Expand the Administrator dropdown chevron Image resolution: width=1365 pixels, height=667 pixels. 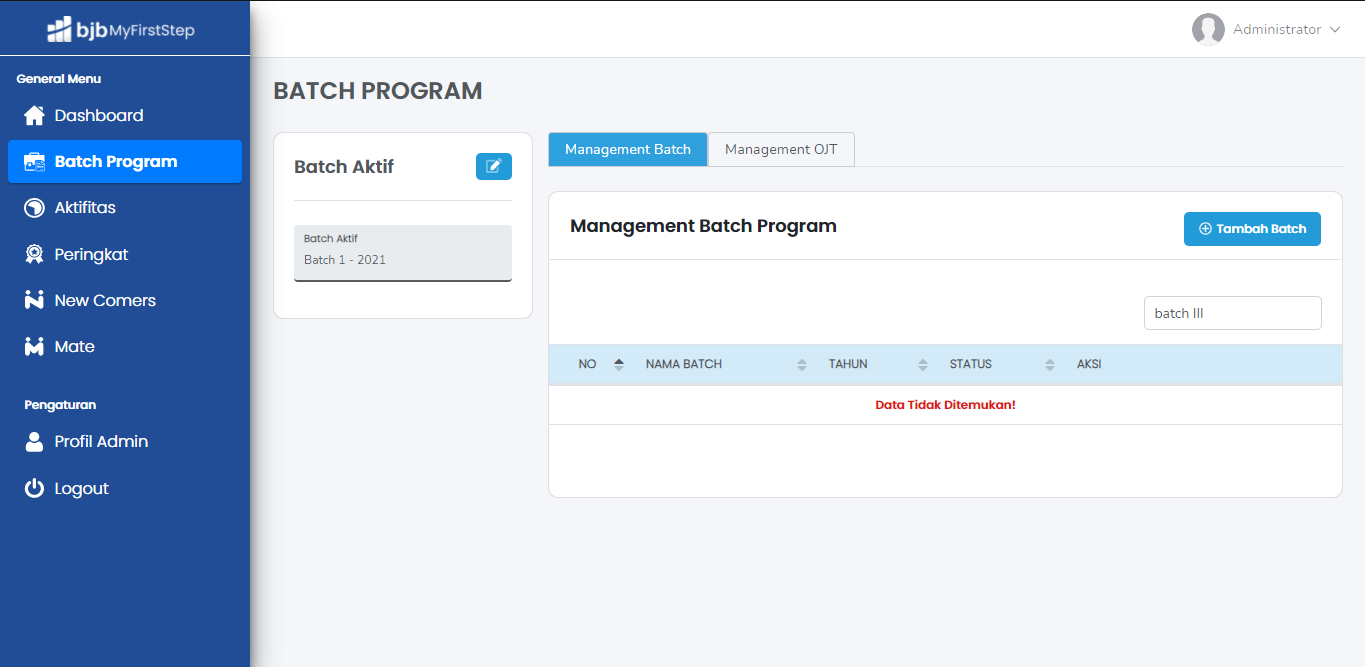[1335, 30]
